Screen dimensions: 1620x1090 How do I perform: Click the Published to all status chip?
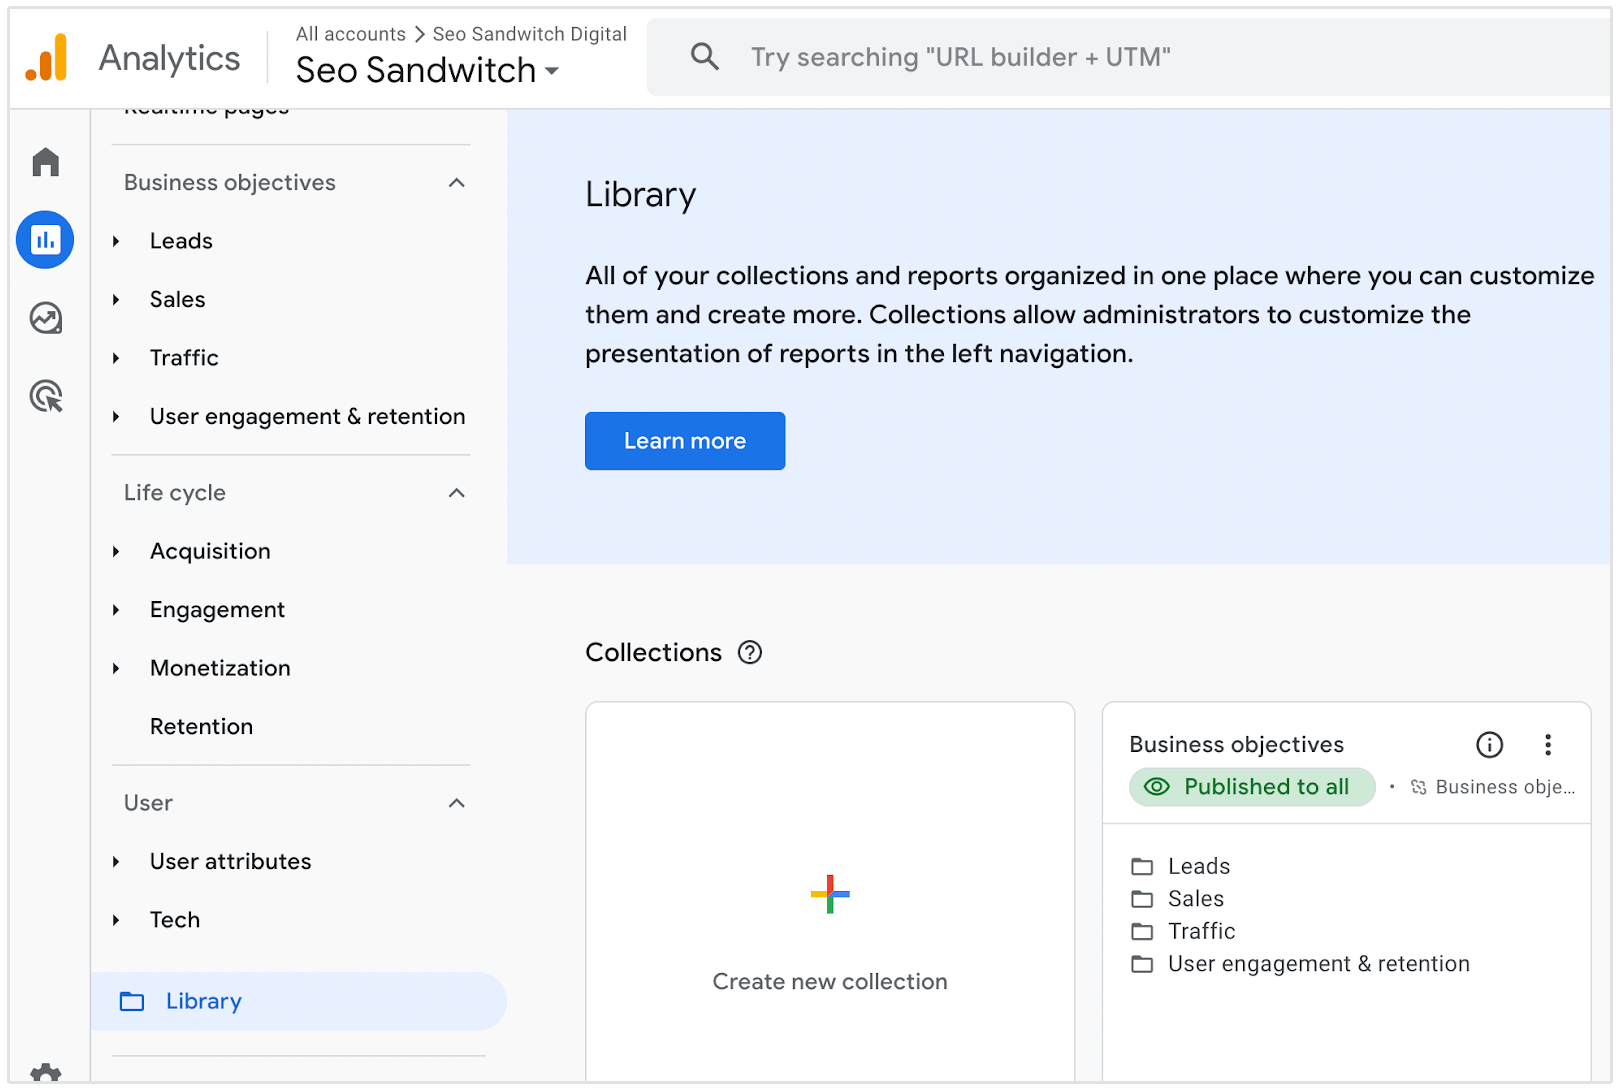(x=1251, y=787)
